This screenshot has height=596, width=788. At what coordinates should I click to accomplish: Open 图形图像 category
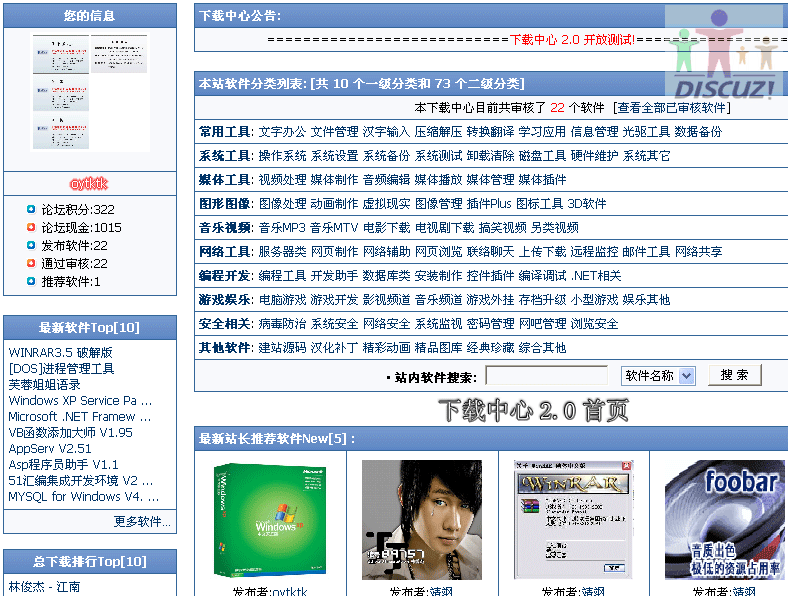point(224,204)
